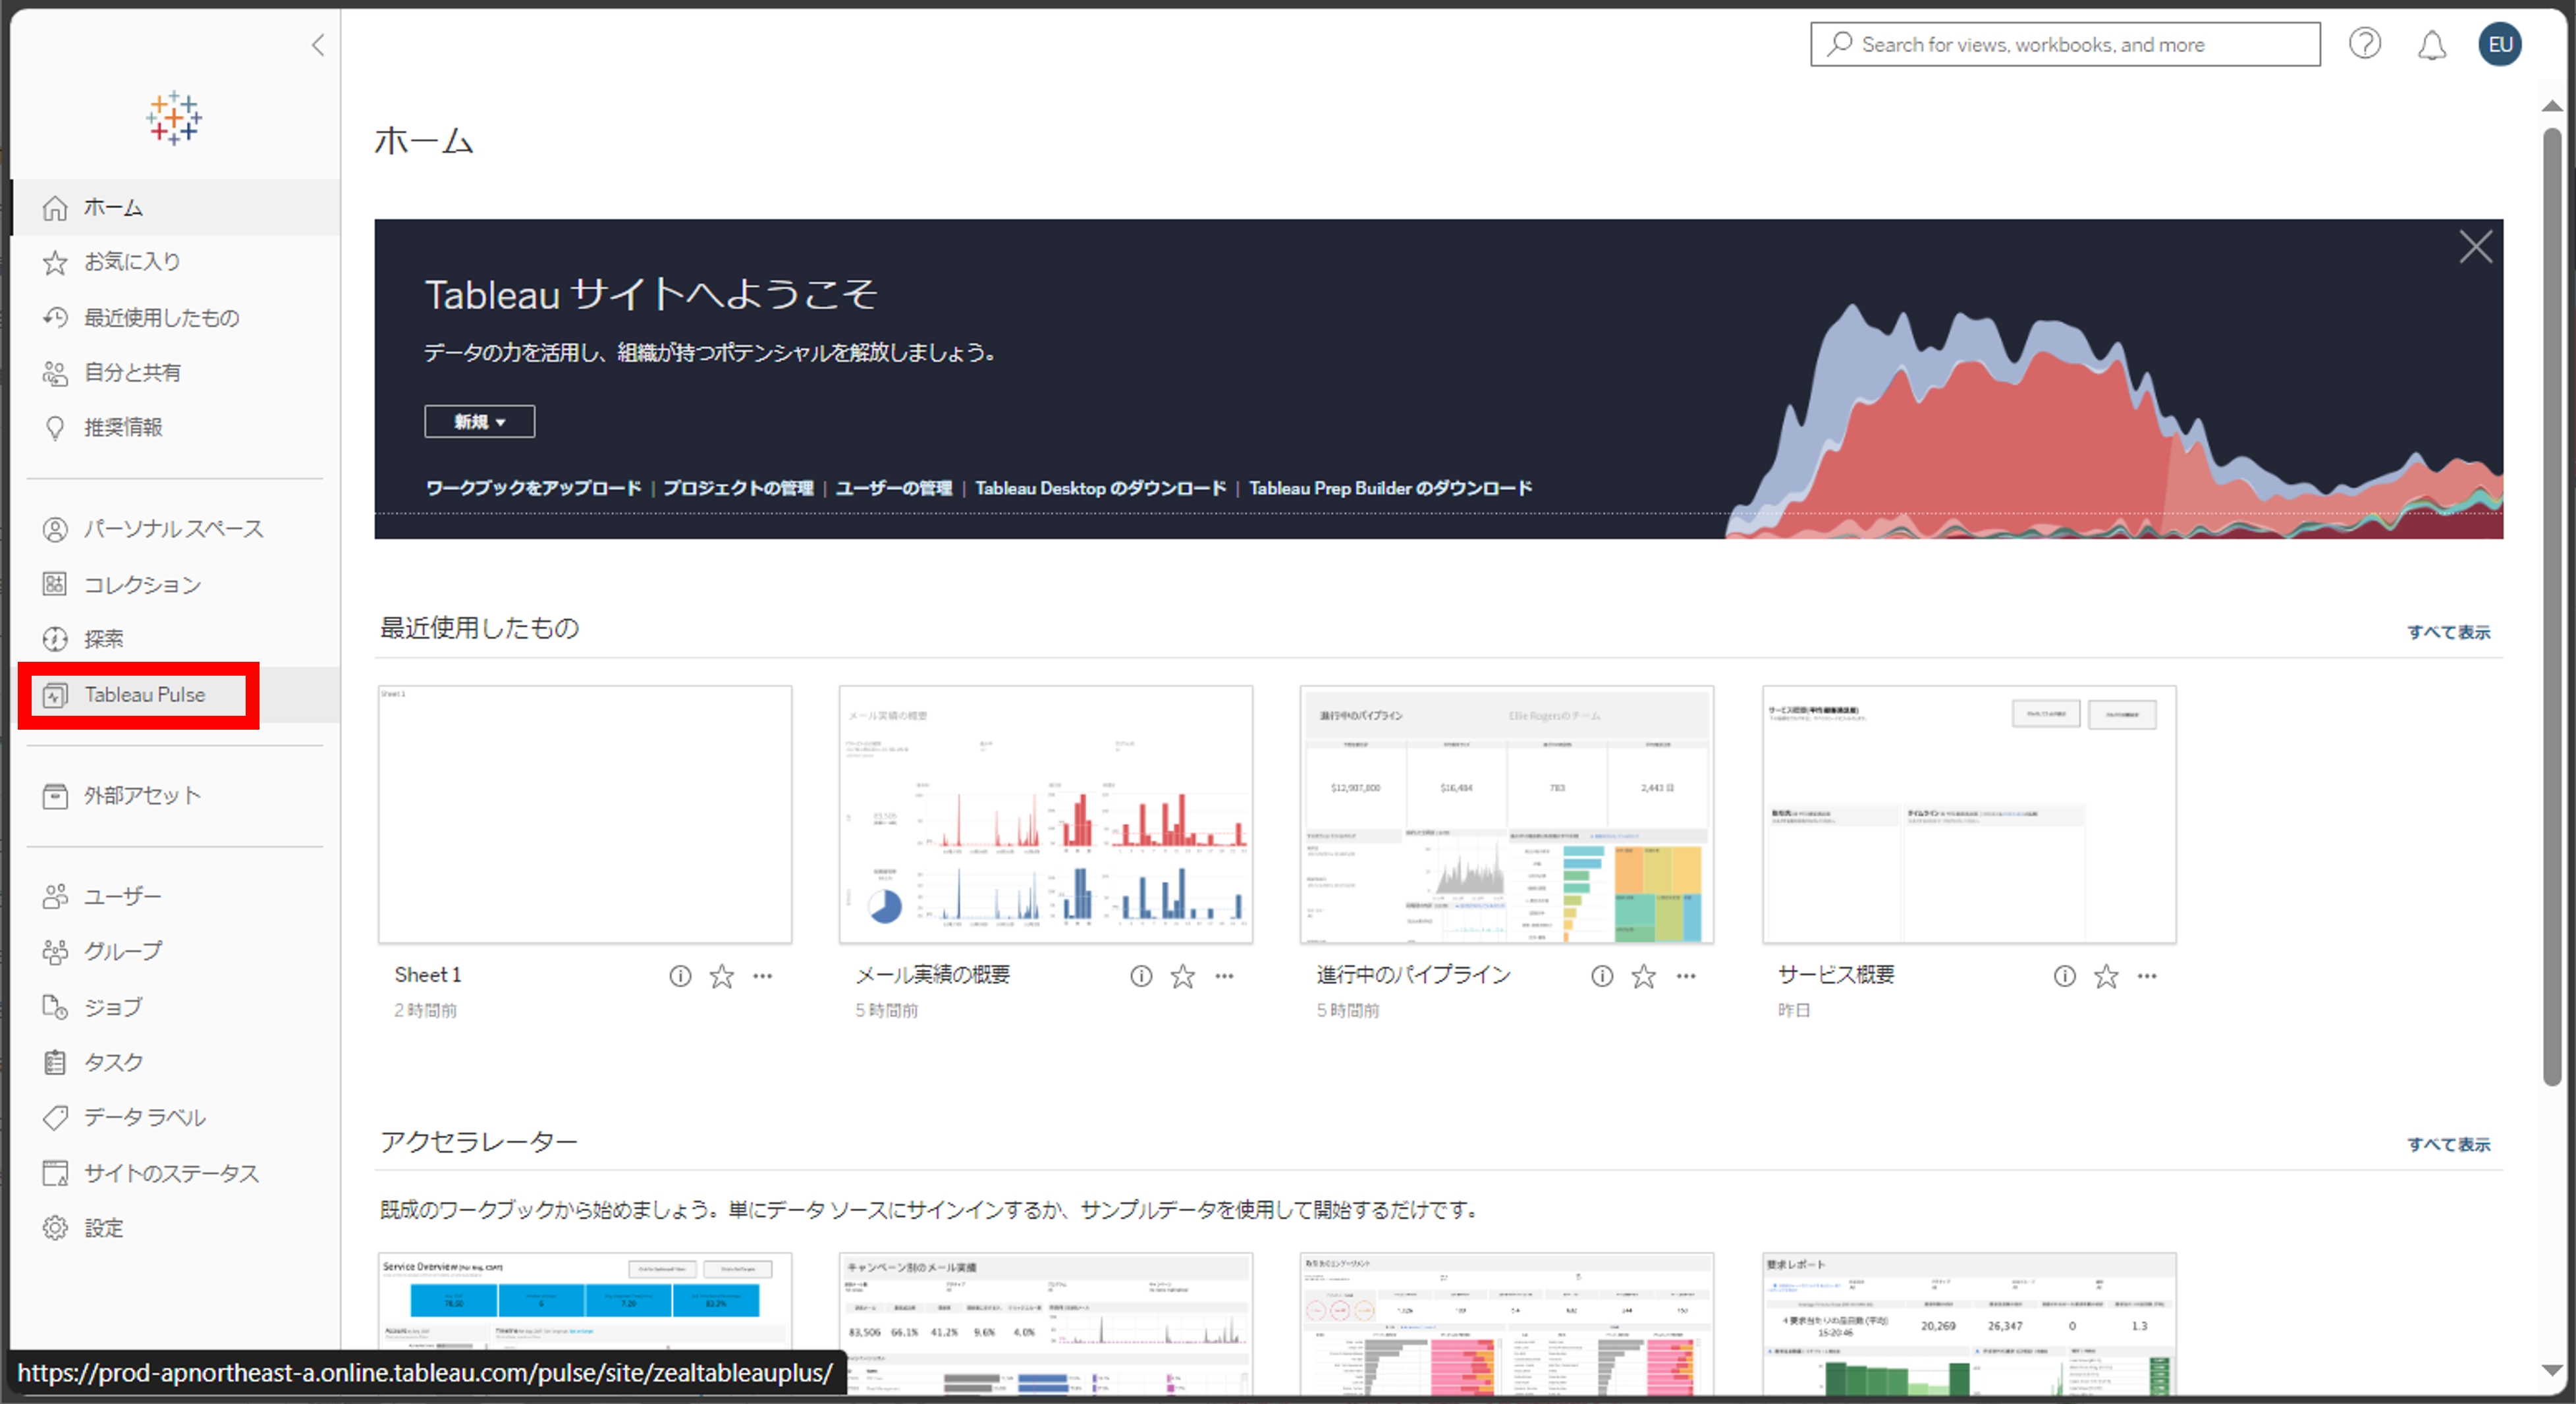
Task: Click Tableau Prep Builder のダウンロード link
Action: coord(1390,488)
